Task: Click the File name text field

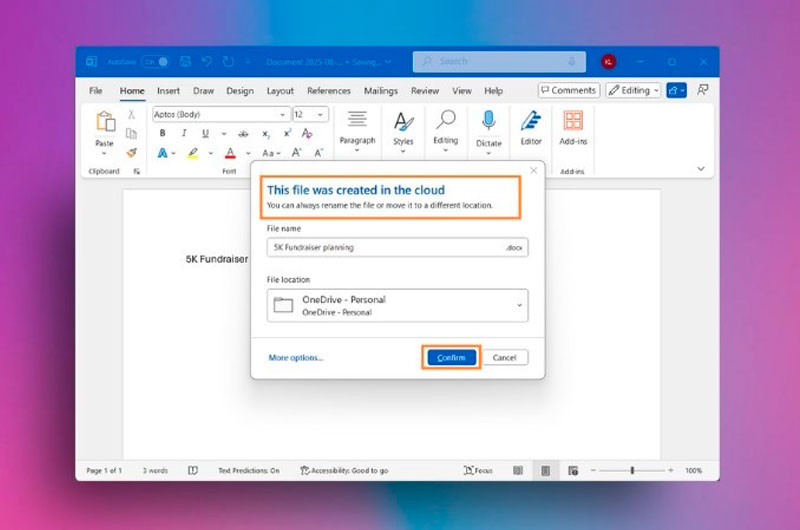Action: (385, 247)
